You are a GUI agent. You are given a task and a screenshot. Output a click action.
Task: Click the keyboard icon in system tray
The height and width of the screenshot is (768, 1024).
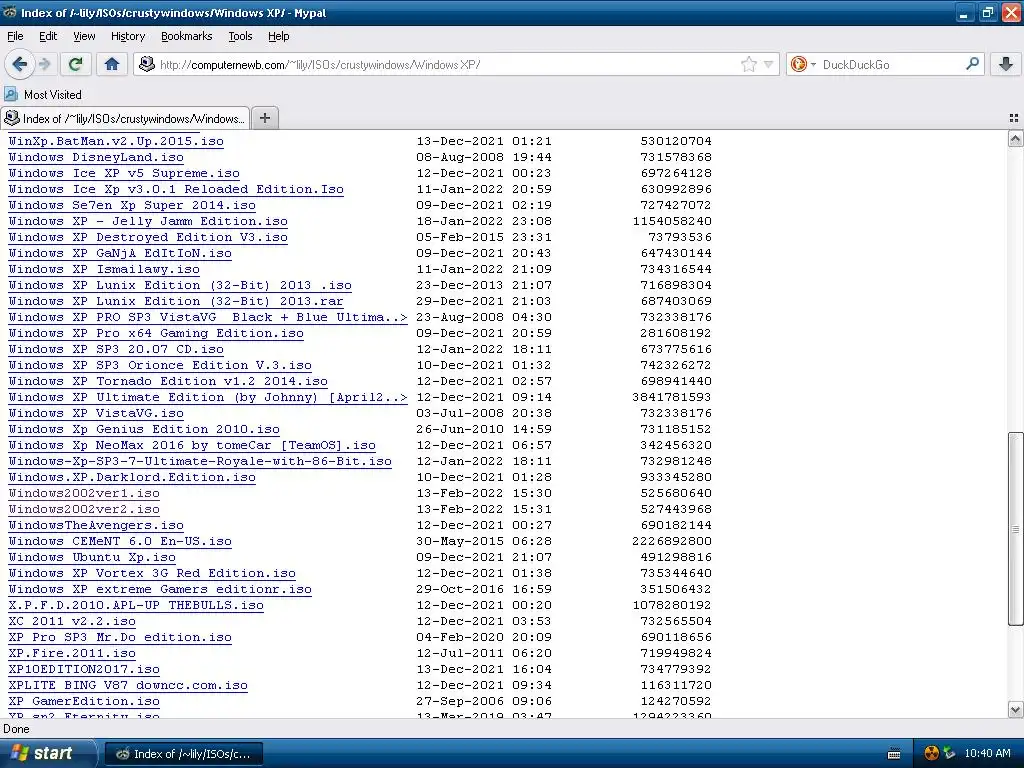point(894,754)
